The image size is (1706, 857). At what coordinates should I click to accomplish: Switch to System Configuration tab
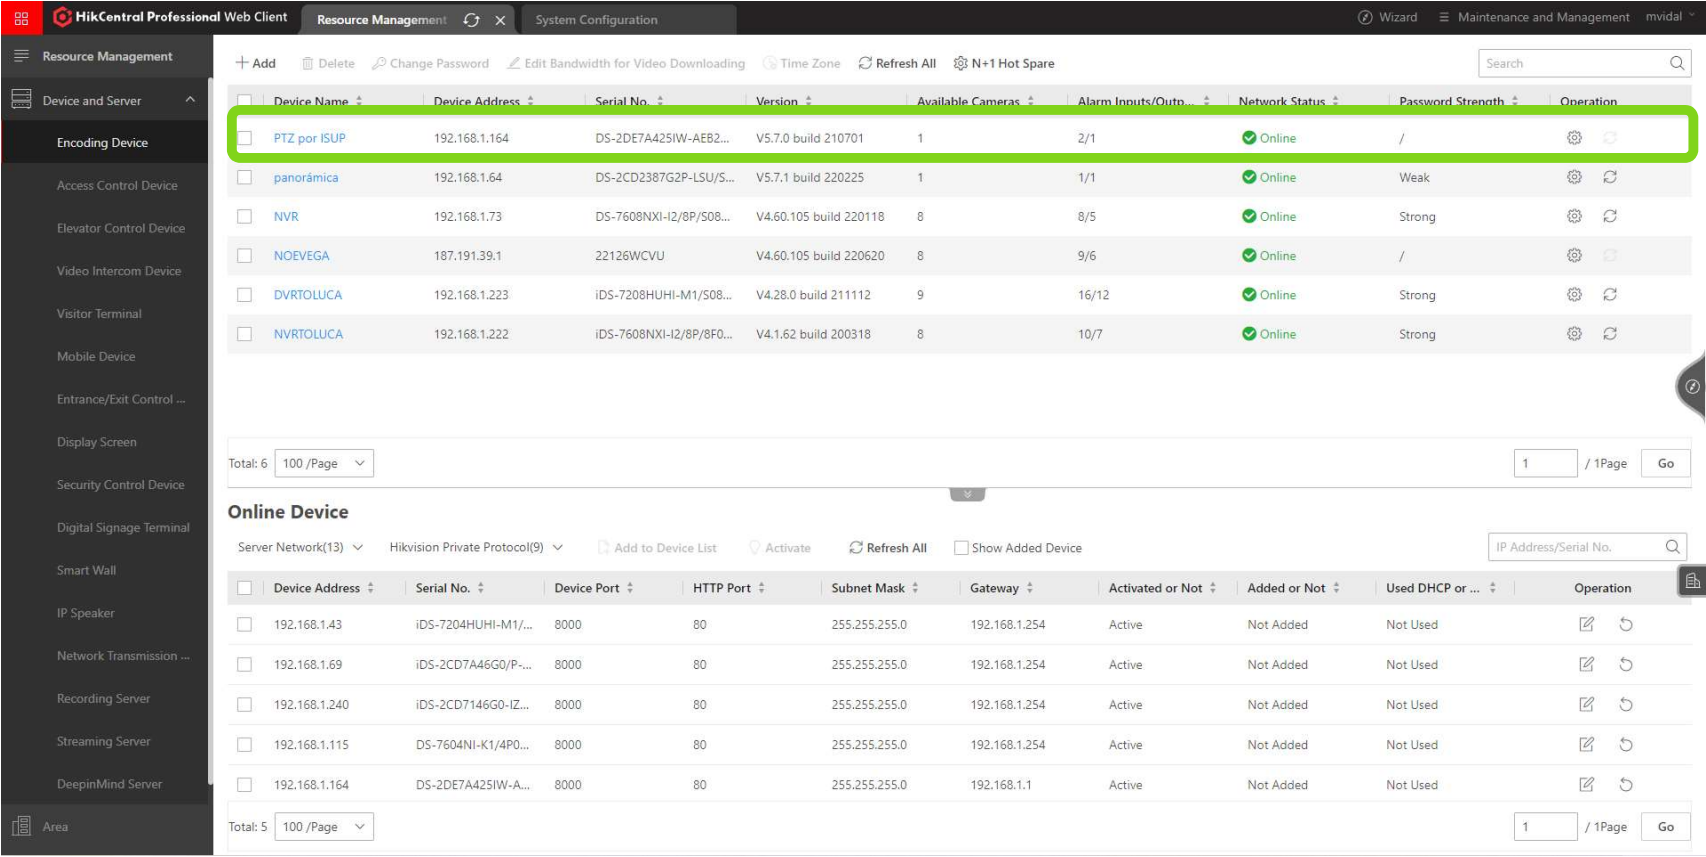[596, 20]
